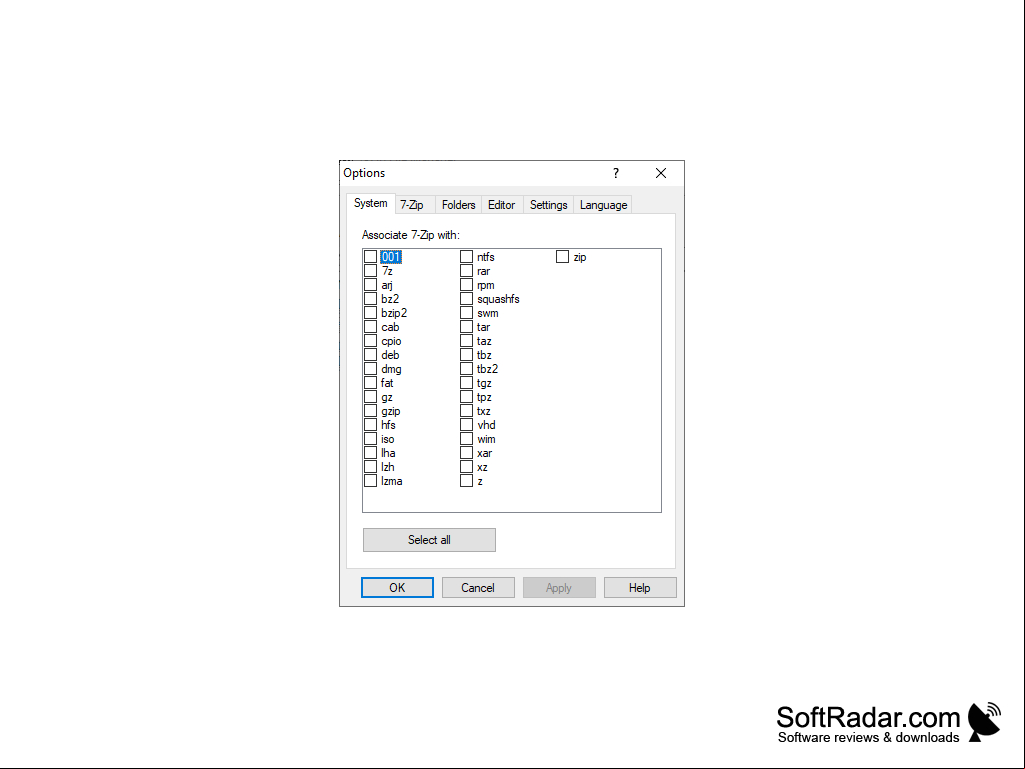Tick the rpm checkbox
Viewport: 1025px width, 769px height.
pyautogui.click(x=467, y=285)
